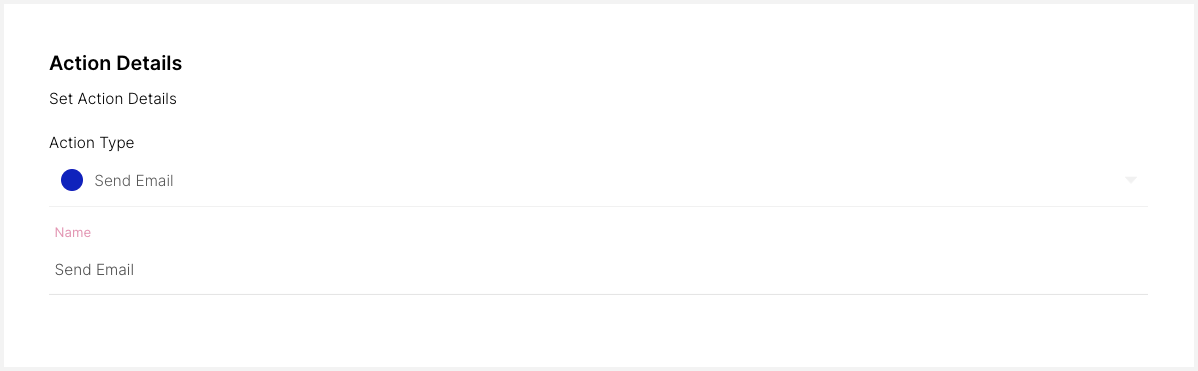The width and height of the screenshot is (1198, 371).
Task: Select the Send Email text in Action Type
Action: pos(134,181)
